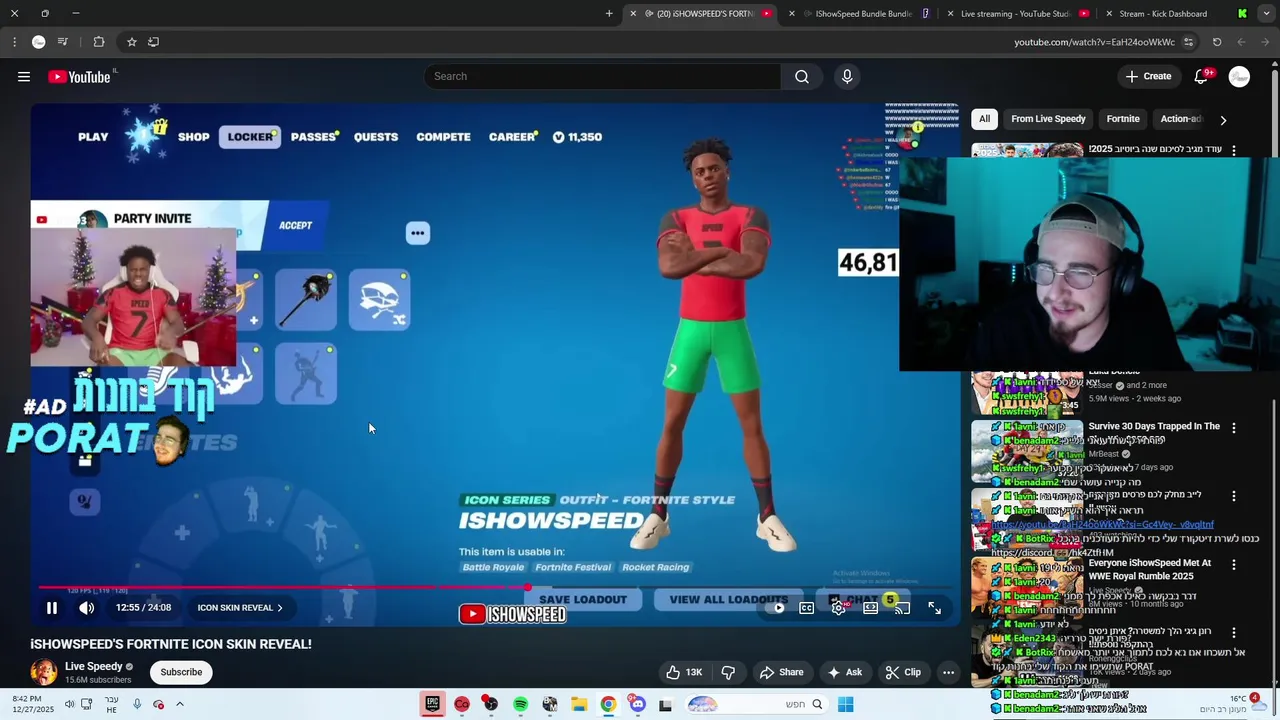
Task: Show more topic chips with the arrow
Action: pos(1223,120)
